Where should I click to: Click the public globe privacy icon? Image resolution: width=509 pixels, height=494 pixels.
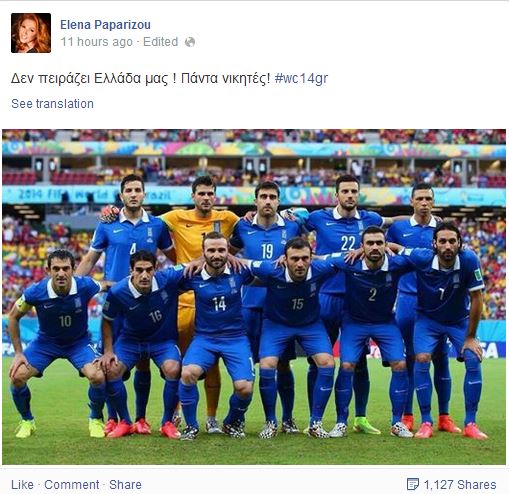click(x=190, y=42)
